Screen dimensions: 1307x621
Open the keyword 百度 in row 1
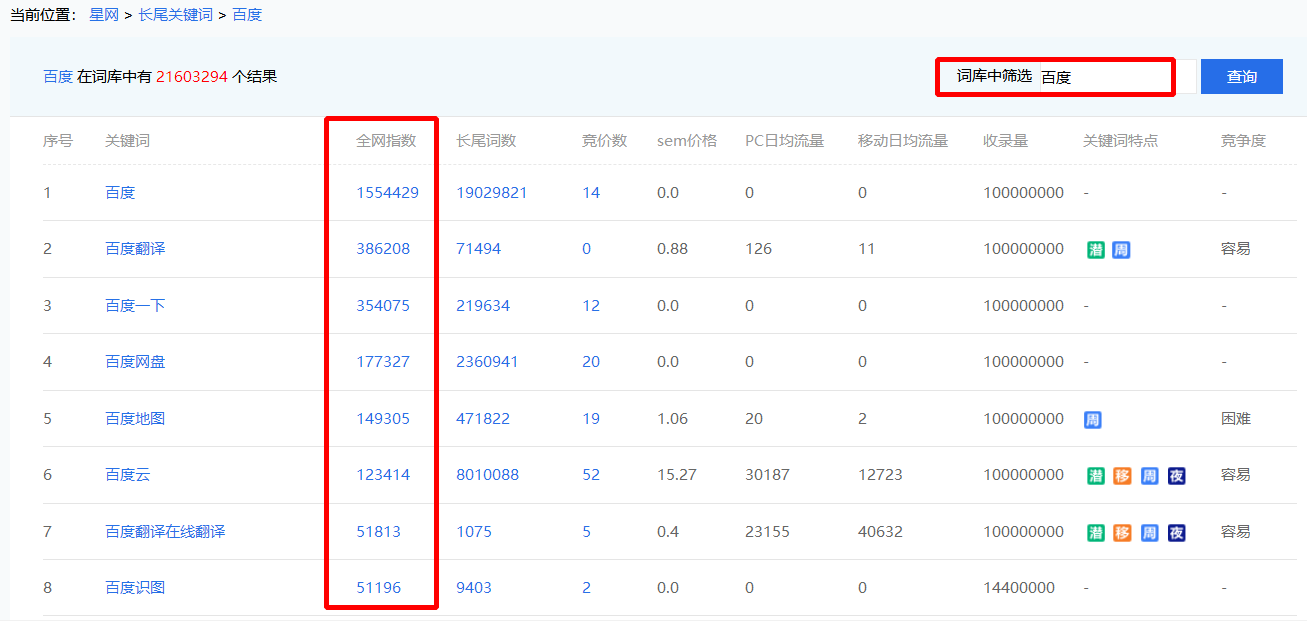click(x=120, y=193)
